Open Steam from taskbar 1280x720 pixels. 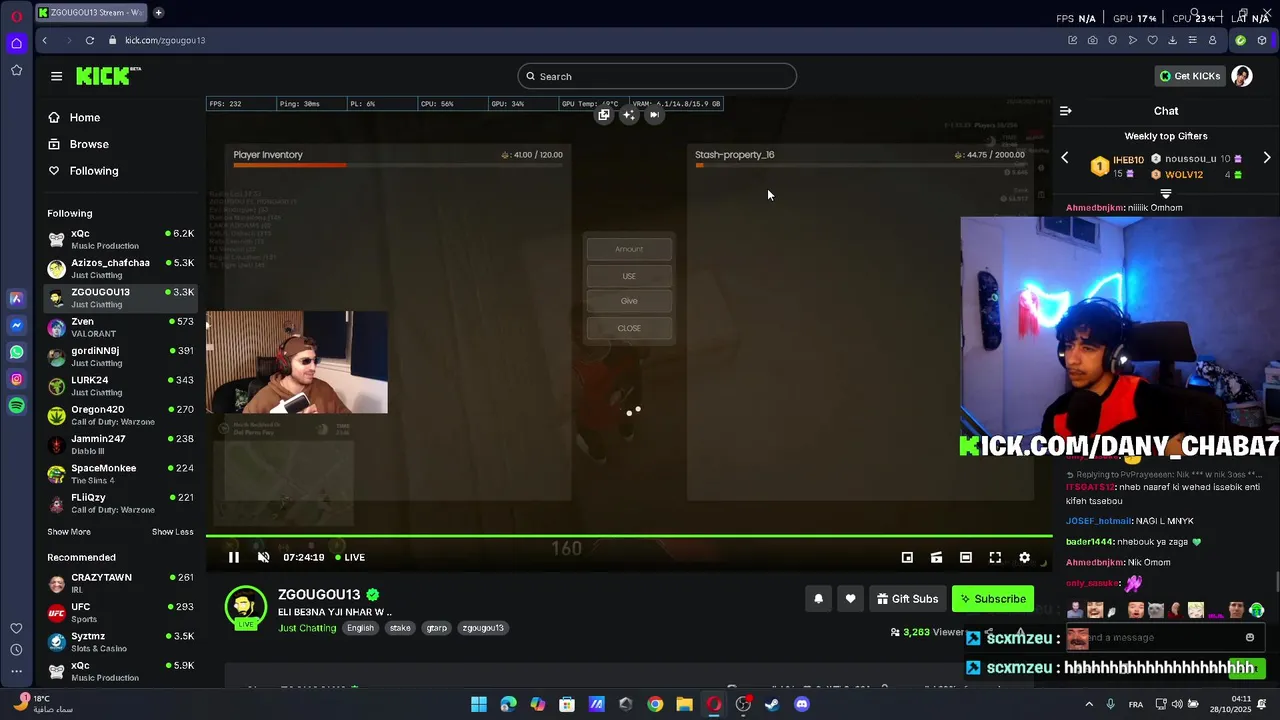coord(772,704)
